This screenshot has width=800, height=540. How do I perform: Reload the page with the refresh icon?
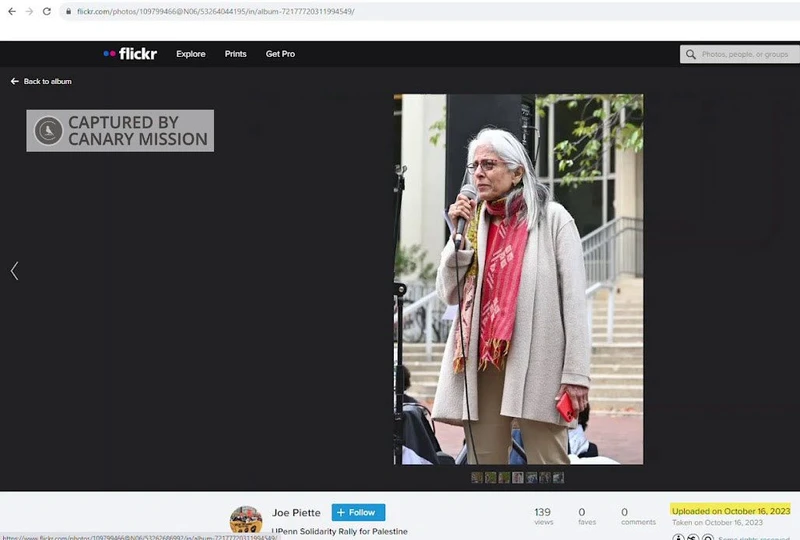coord(46,11)
